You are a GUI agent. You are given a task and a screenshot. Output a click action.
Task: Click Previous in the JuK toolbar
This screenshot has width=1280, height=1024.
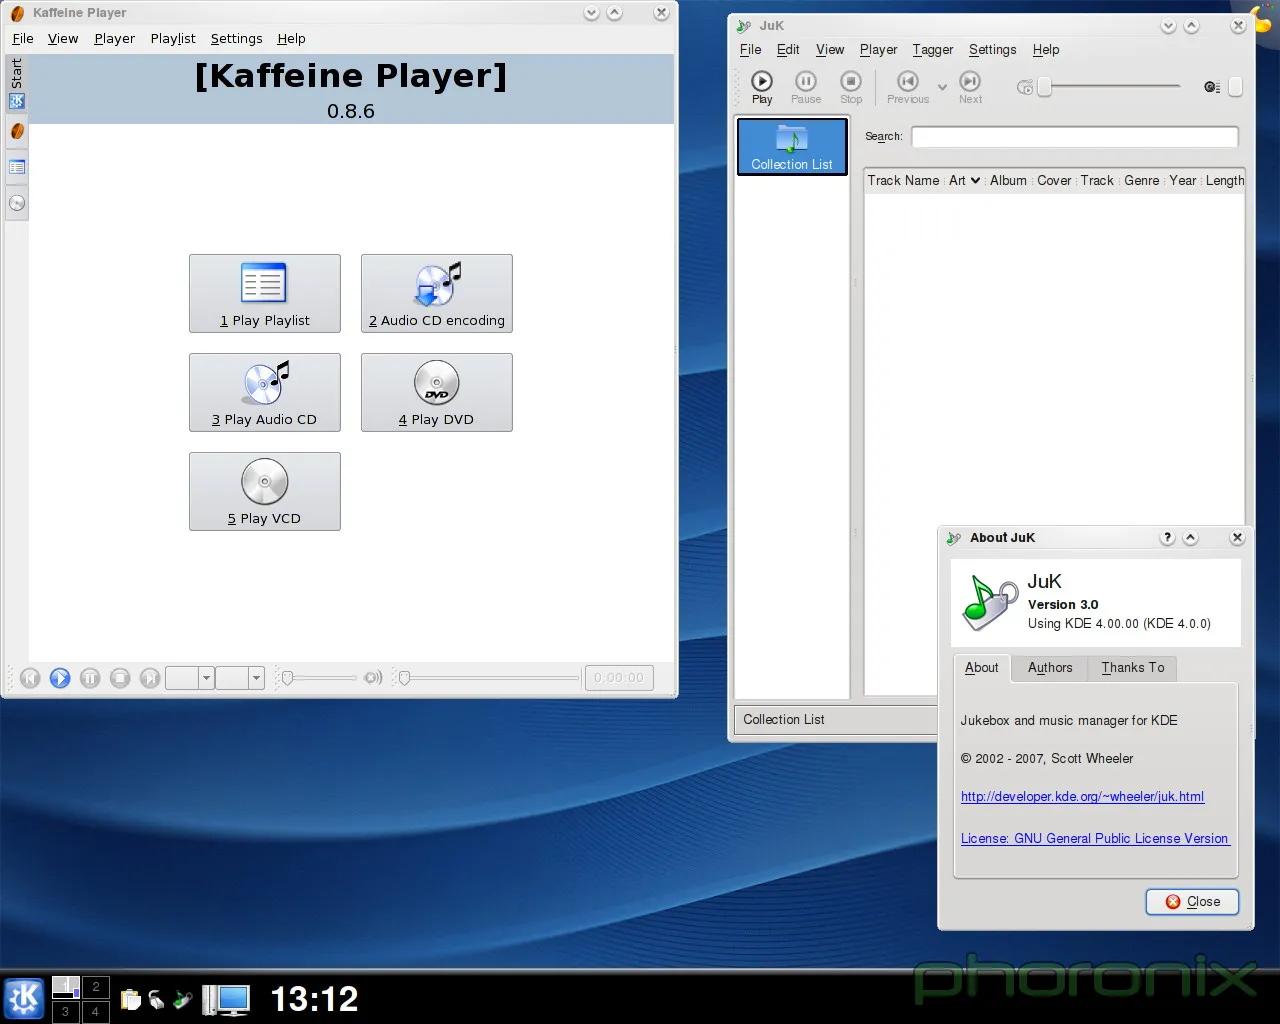click(908, 87)
